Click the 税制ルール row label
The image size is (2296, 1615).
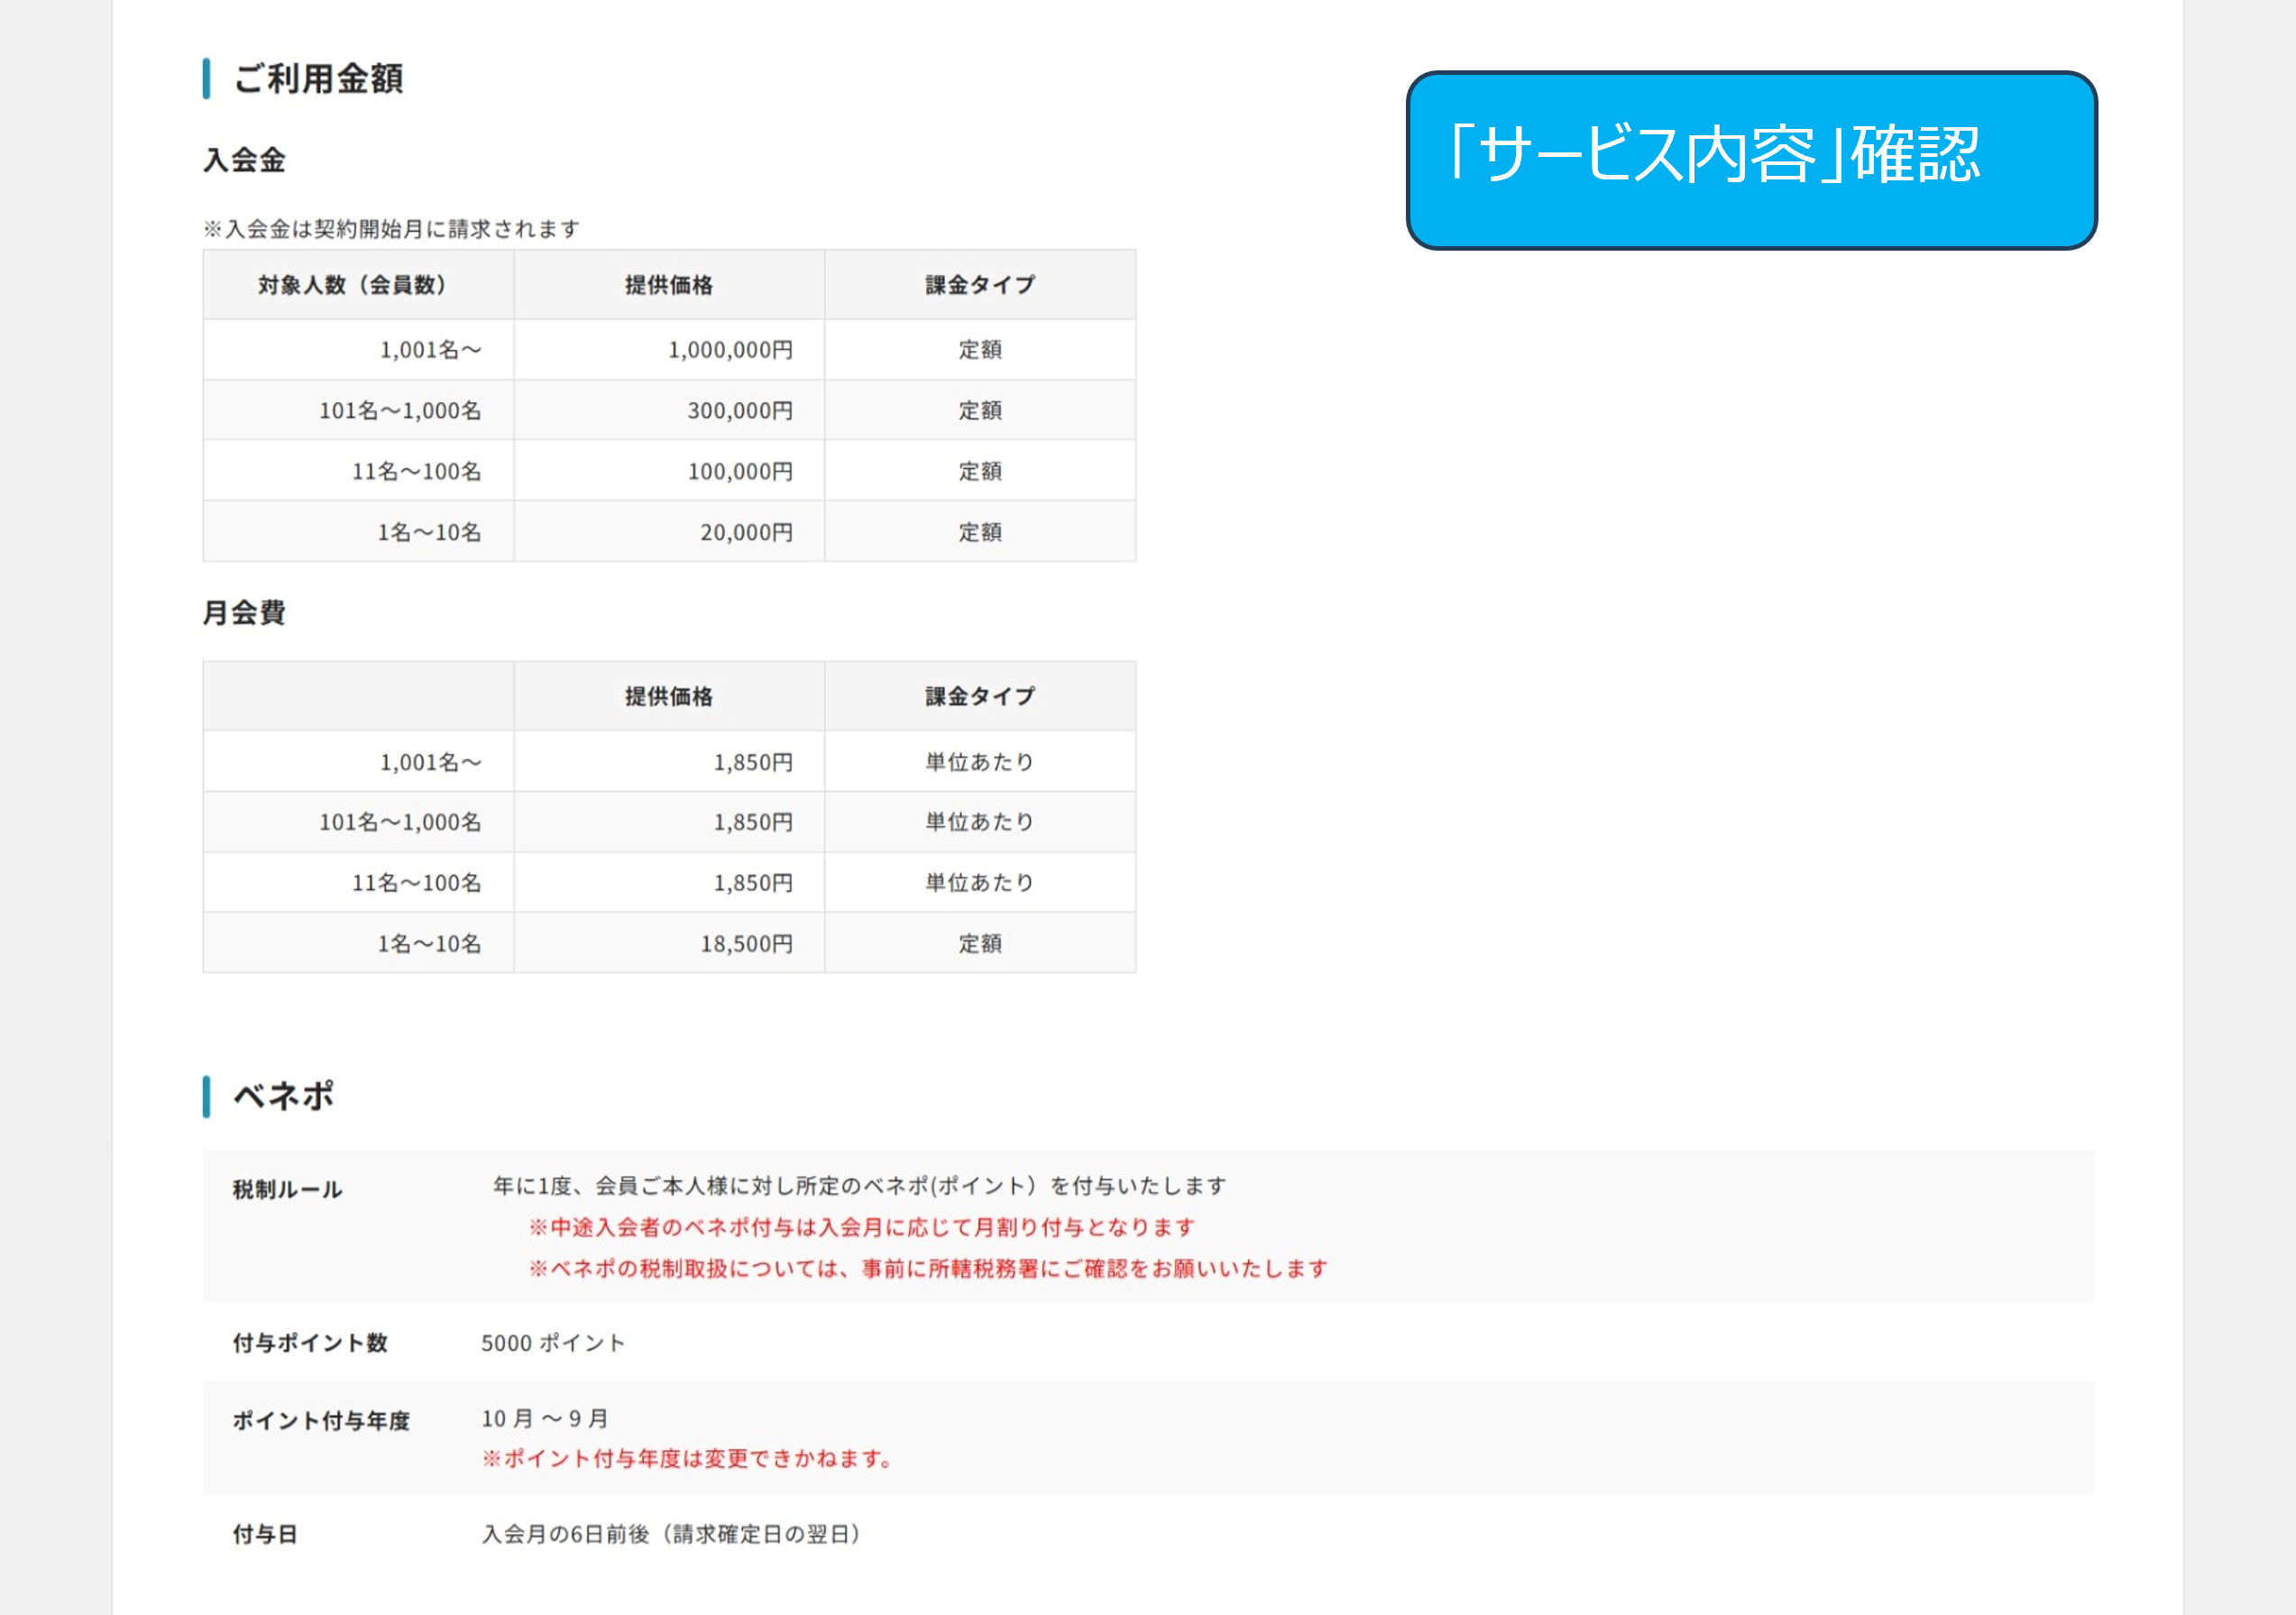point(287,1189)
